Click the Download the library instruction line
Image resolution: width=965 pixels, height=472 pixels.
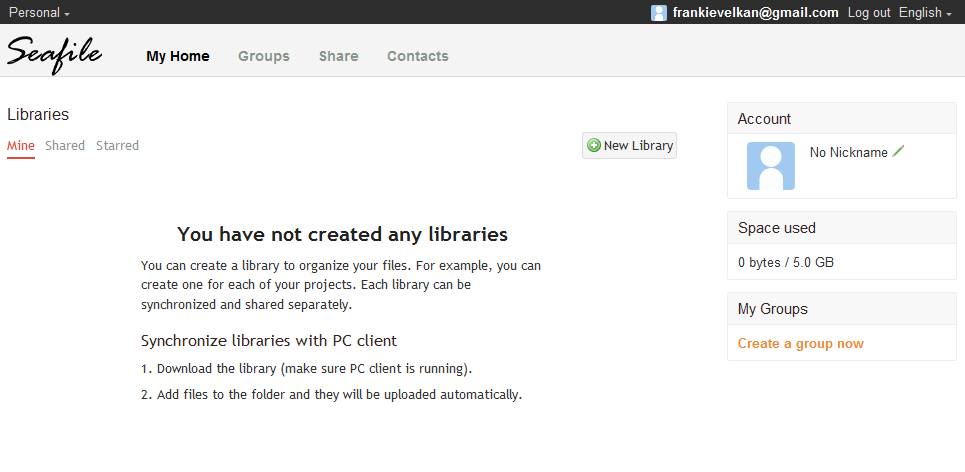point(306,369)
